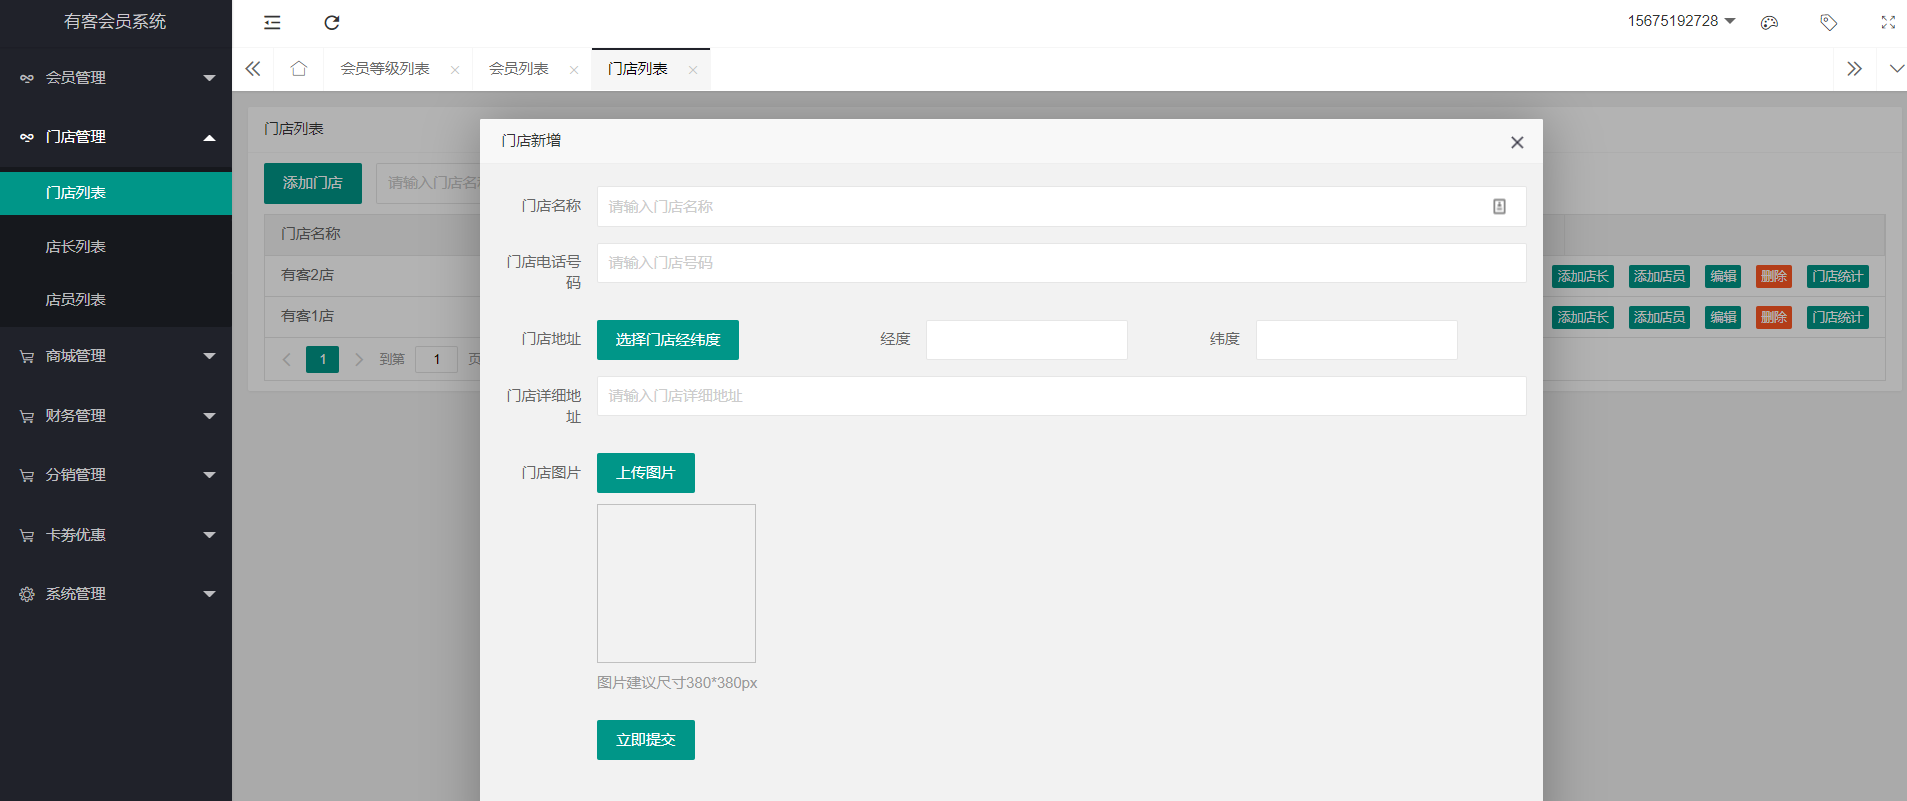
Task: Click 编辑 for 有客1店 row
Action: point(1723,318)
